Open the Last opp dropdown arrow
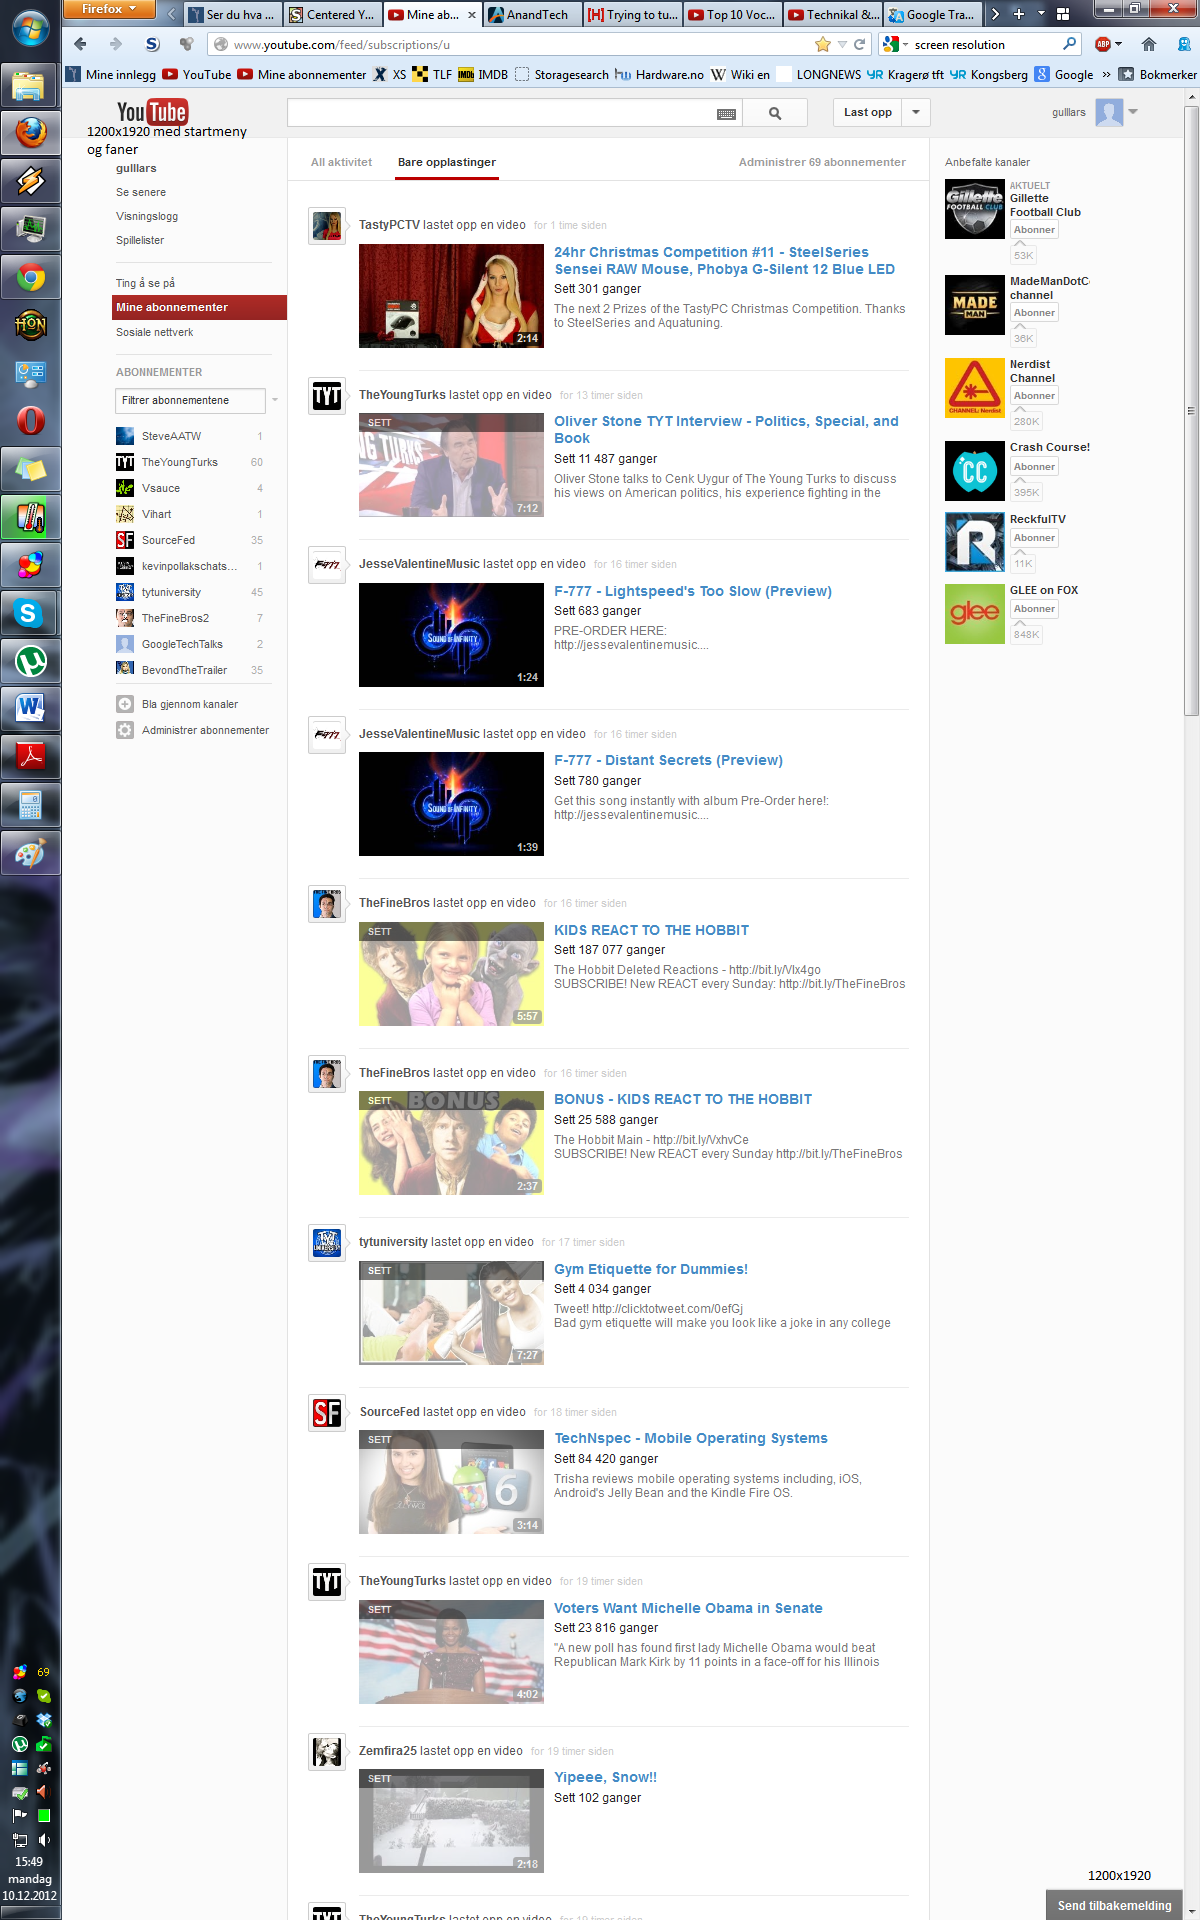 [x=916, y=113]
